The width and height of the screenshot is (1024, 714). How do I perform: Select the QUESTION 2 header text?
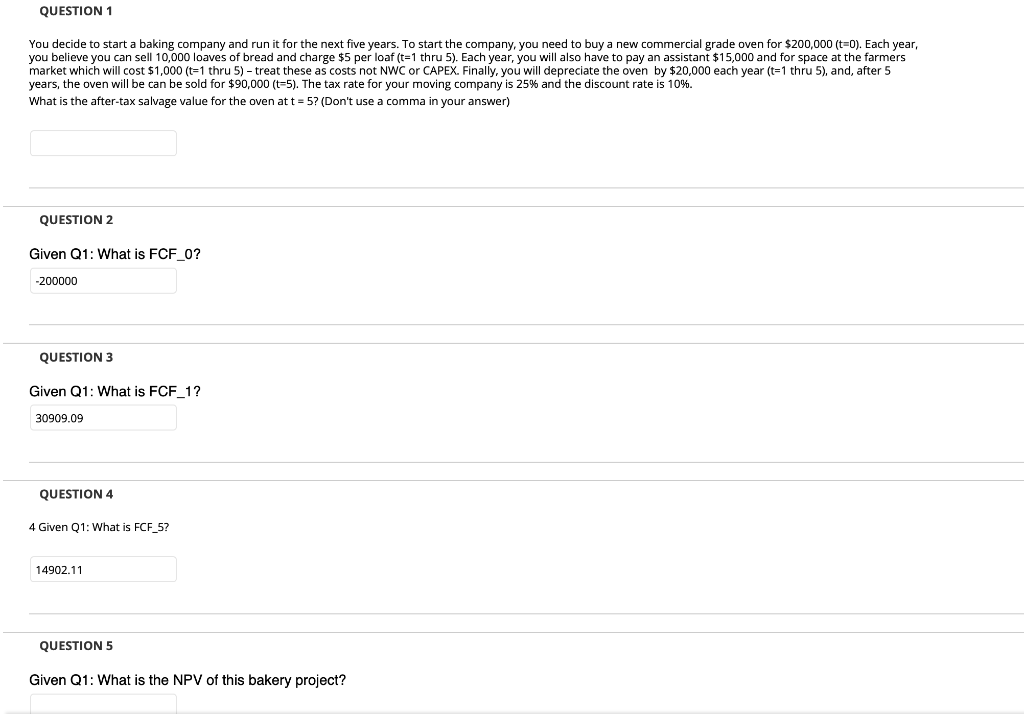pos(76,219)
